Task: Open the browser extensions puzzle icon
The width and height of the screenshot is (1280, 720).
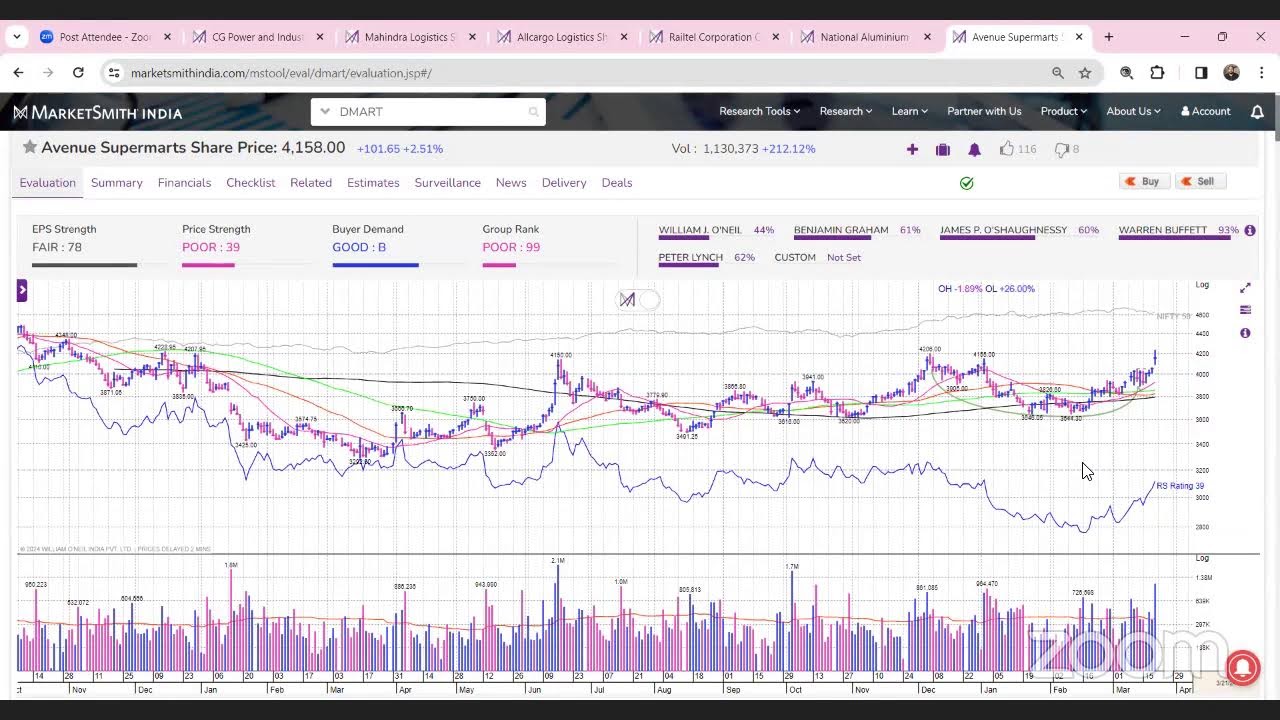Action: click(1157, 73)
